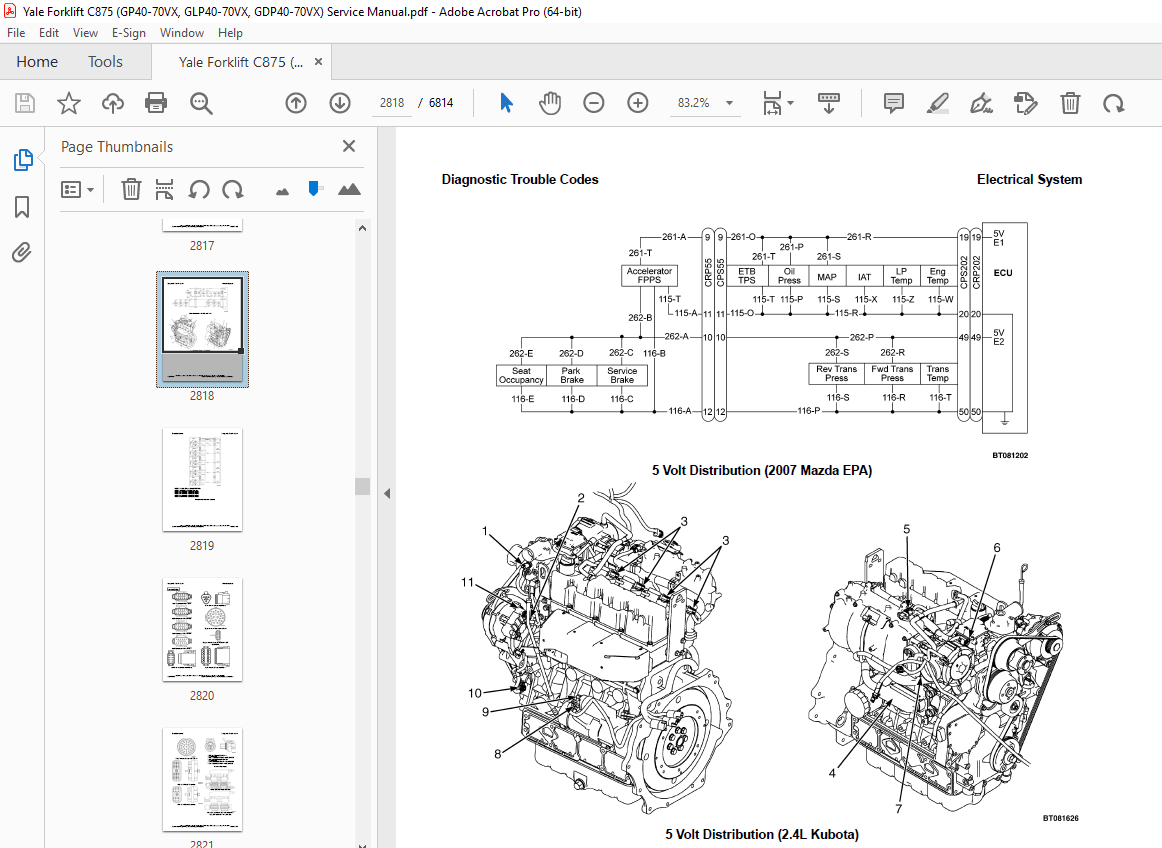Click the thumbnail scrollbar up arrow
The height and width of the screenshot is (848, 1162).
coord(362,228)
